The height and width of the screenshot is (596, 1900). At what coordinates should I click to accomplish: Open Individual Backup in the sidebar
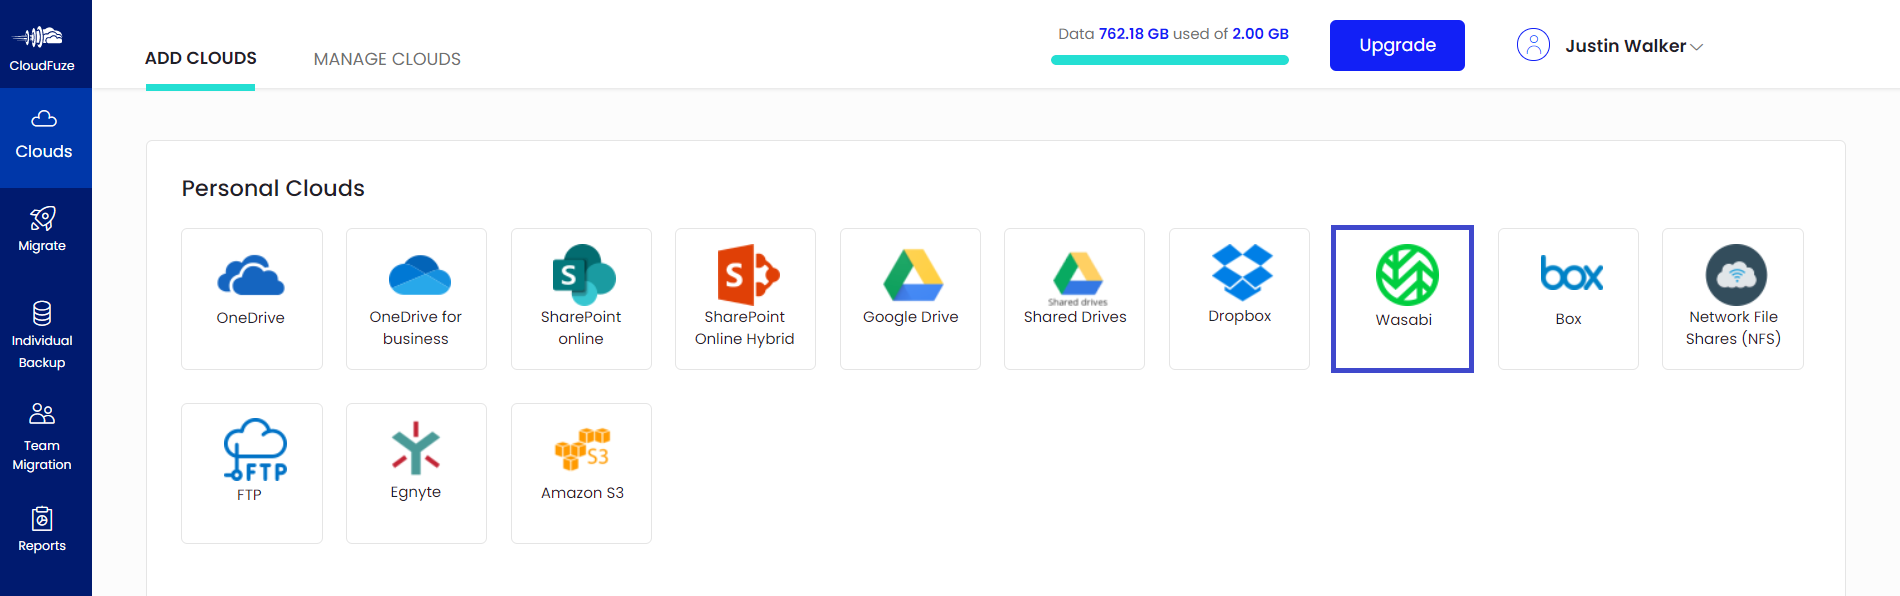42,336
